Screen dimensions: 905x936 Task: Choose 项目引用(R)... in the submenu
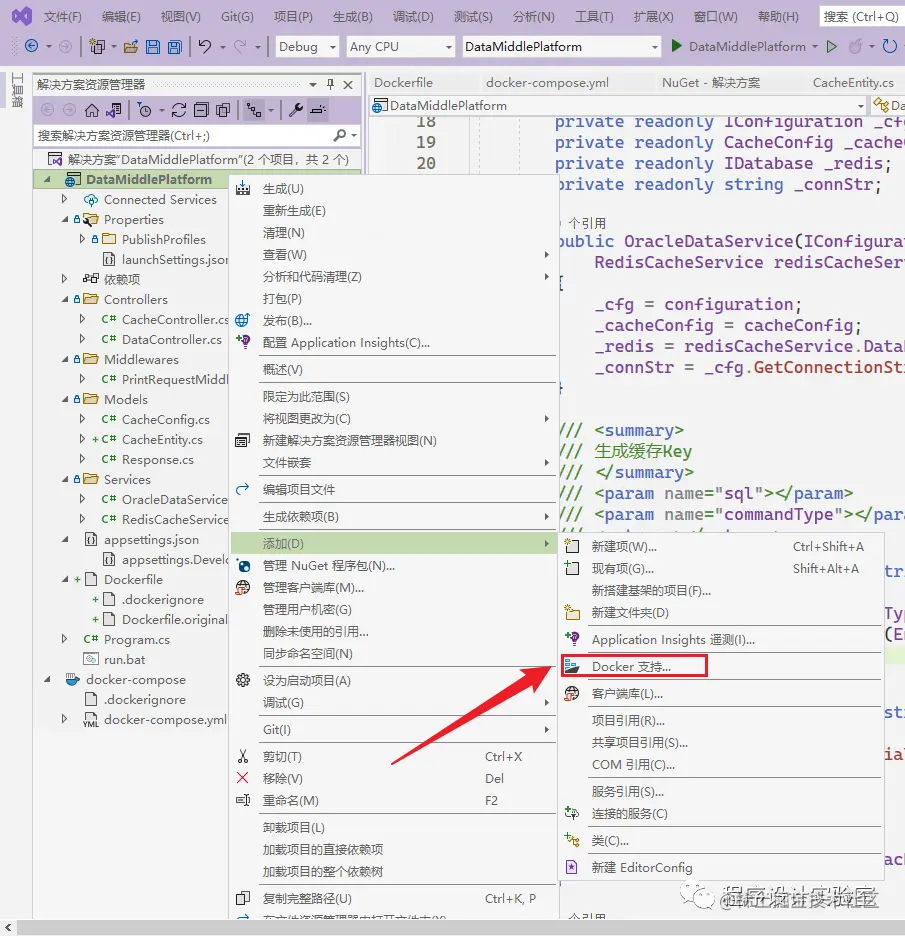[x=721, y=721]
